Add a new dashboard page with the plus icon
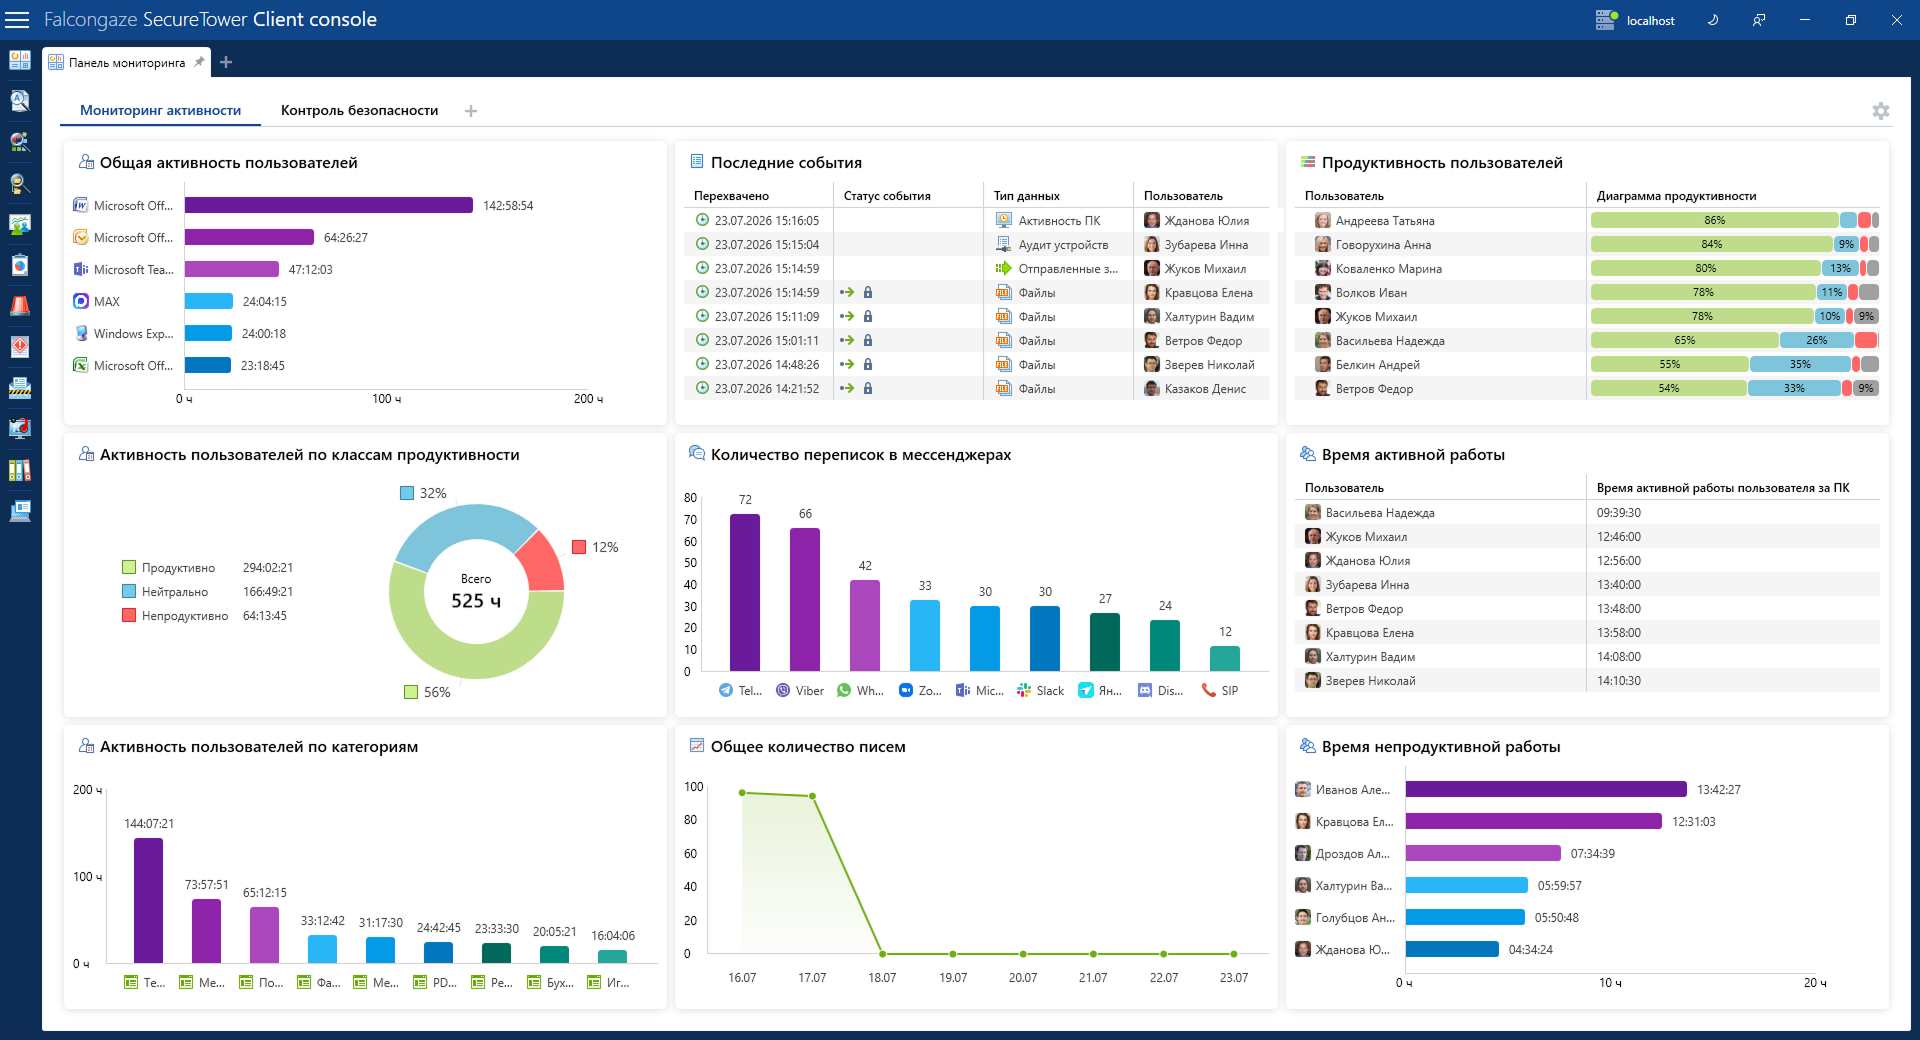 pos(471,111)
